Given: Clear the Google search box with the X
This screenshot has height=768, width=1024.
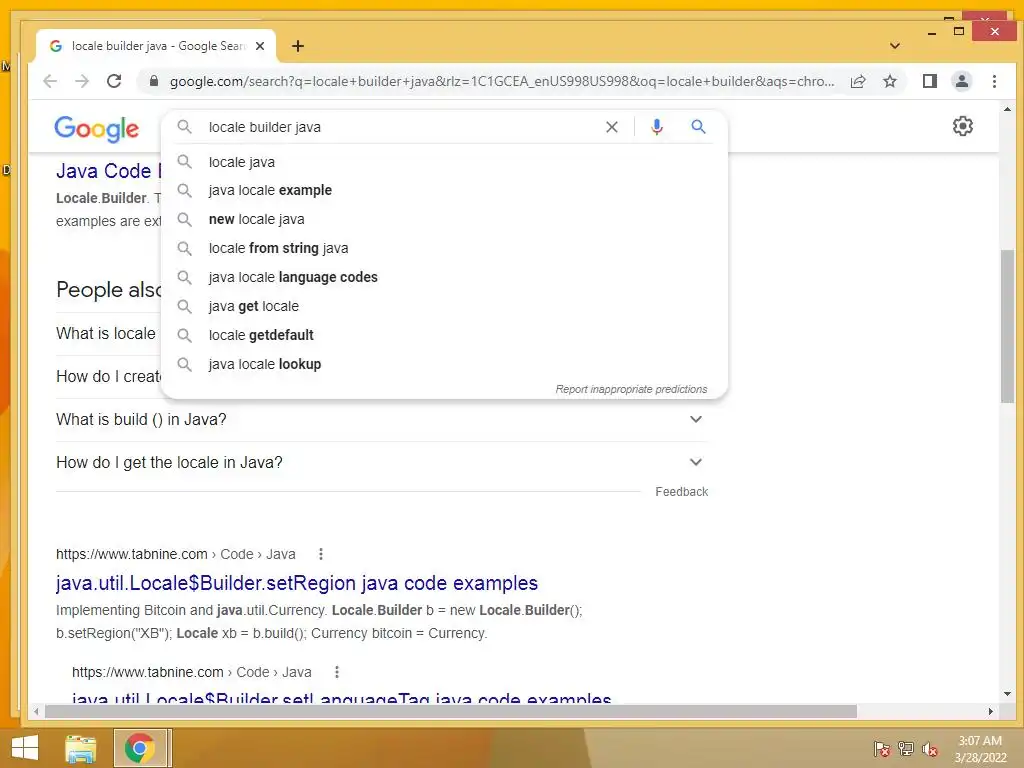Looking at the screenshot, I should click(612, 127).
